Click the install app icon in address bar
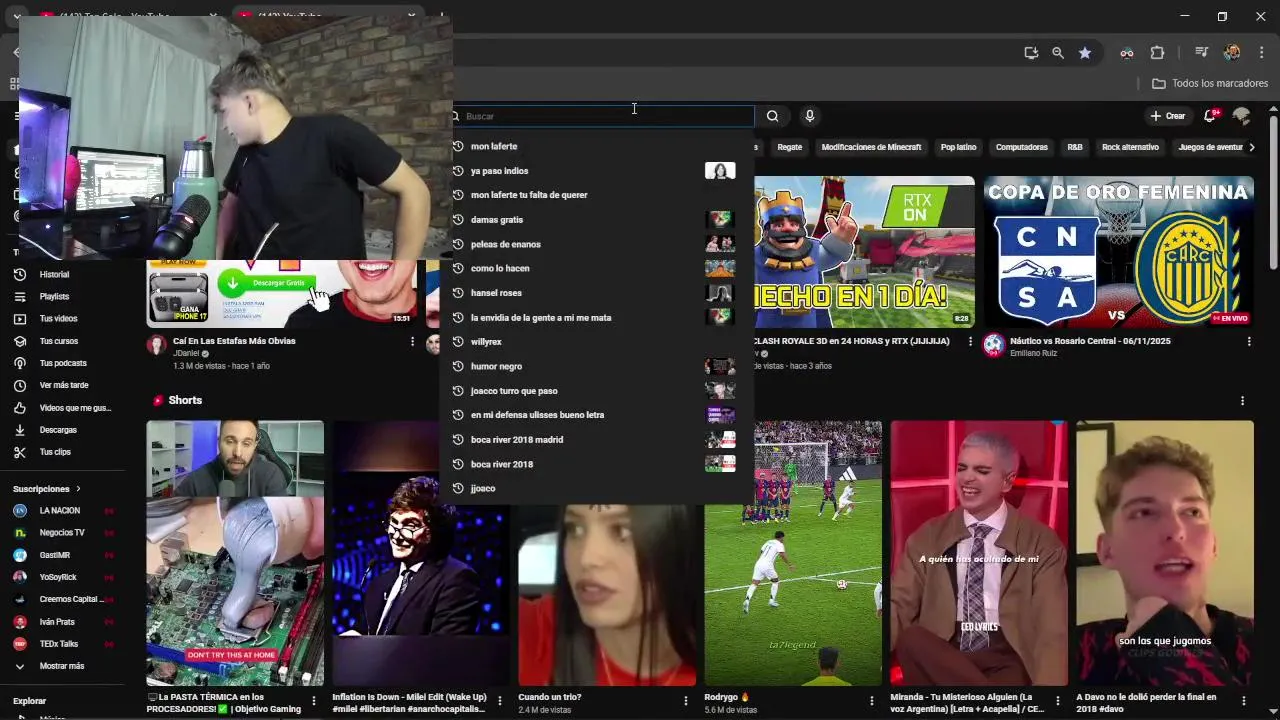Image resolution: width=1280 pixels, height=720 pixels. (x=1031, y=53)
